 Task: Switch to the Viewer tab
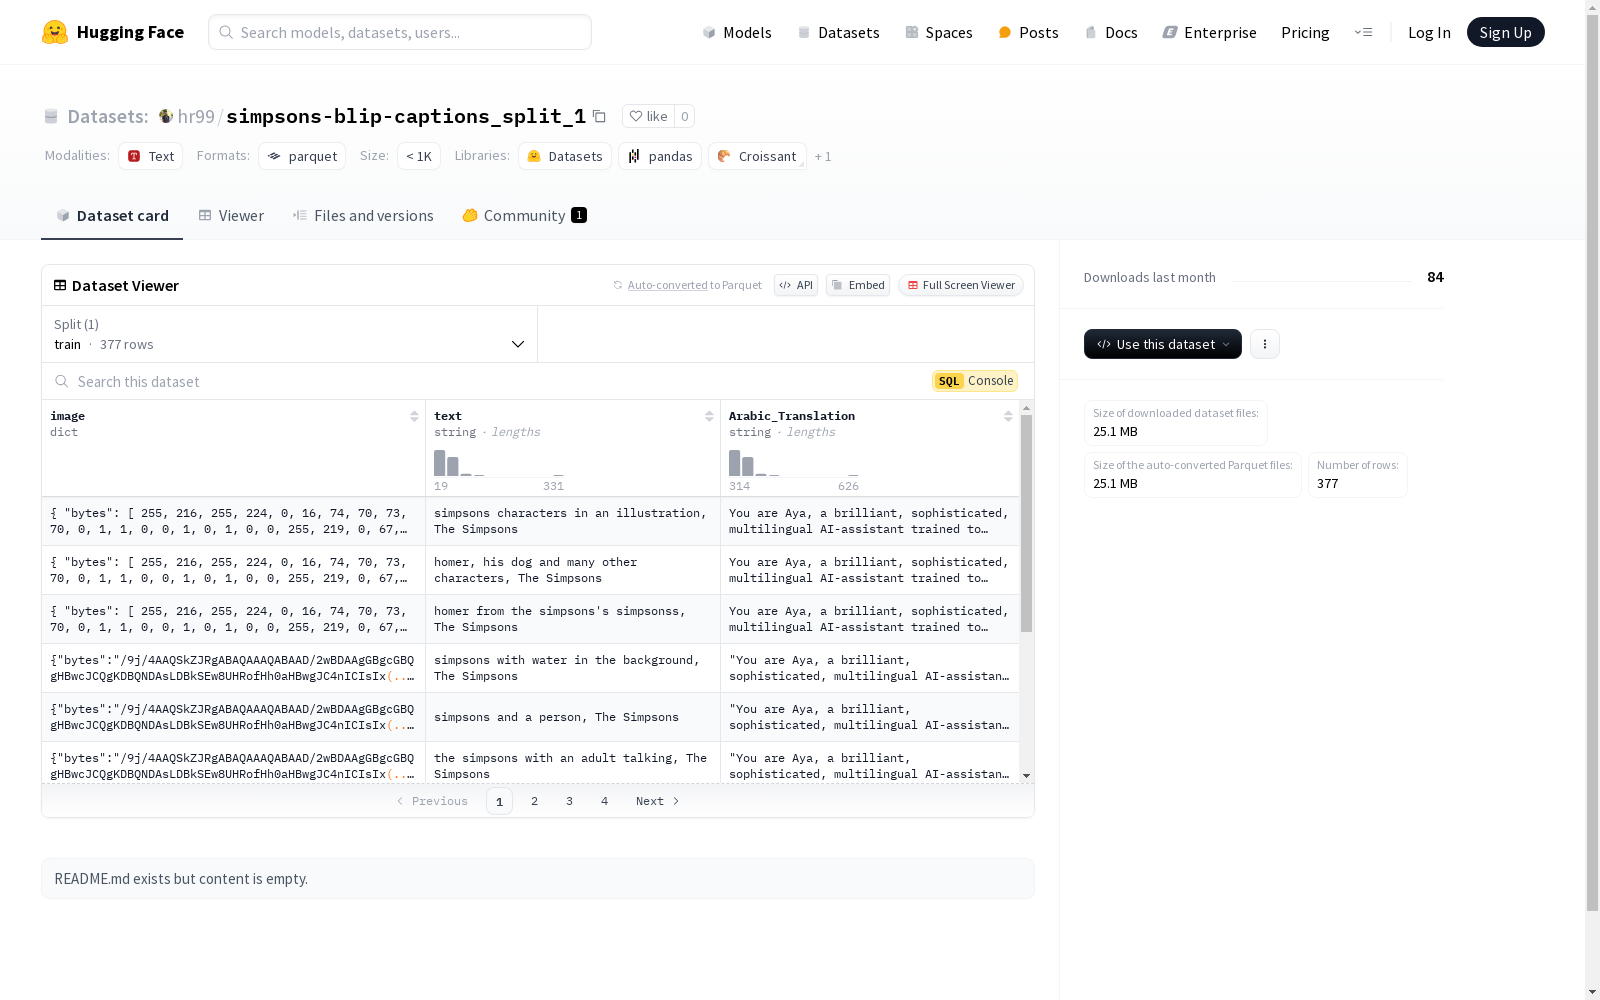(231, 216)
